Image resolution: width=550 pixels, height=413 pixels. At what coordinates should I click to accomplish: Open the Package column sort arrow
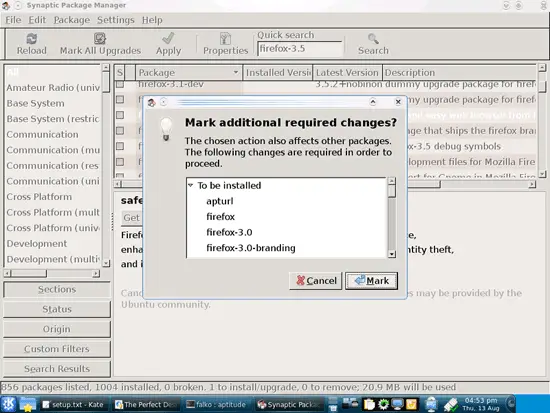pos(236,72)
